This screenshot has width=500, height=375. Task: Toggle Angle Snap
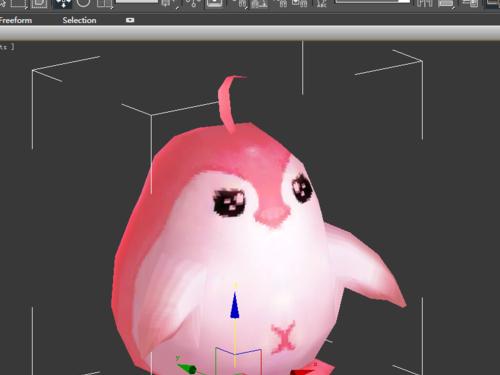point(259,3)
